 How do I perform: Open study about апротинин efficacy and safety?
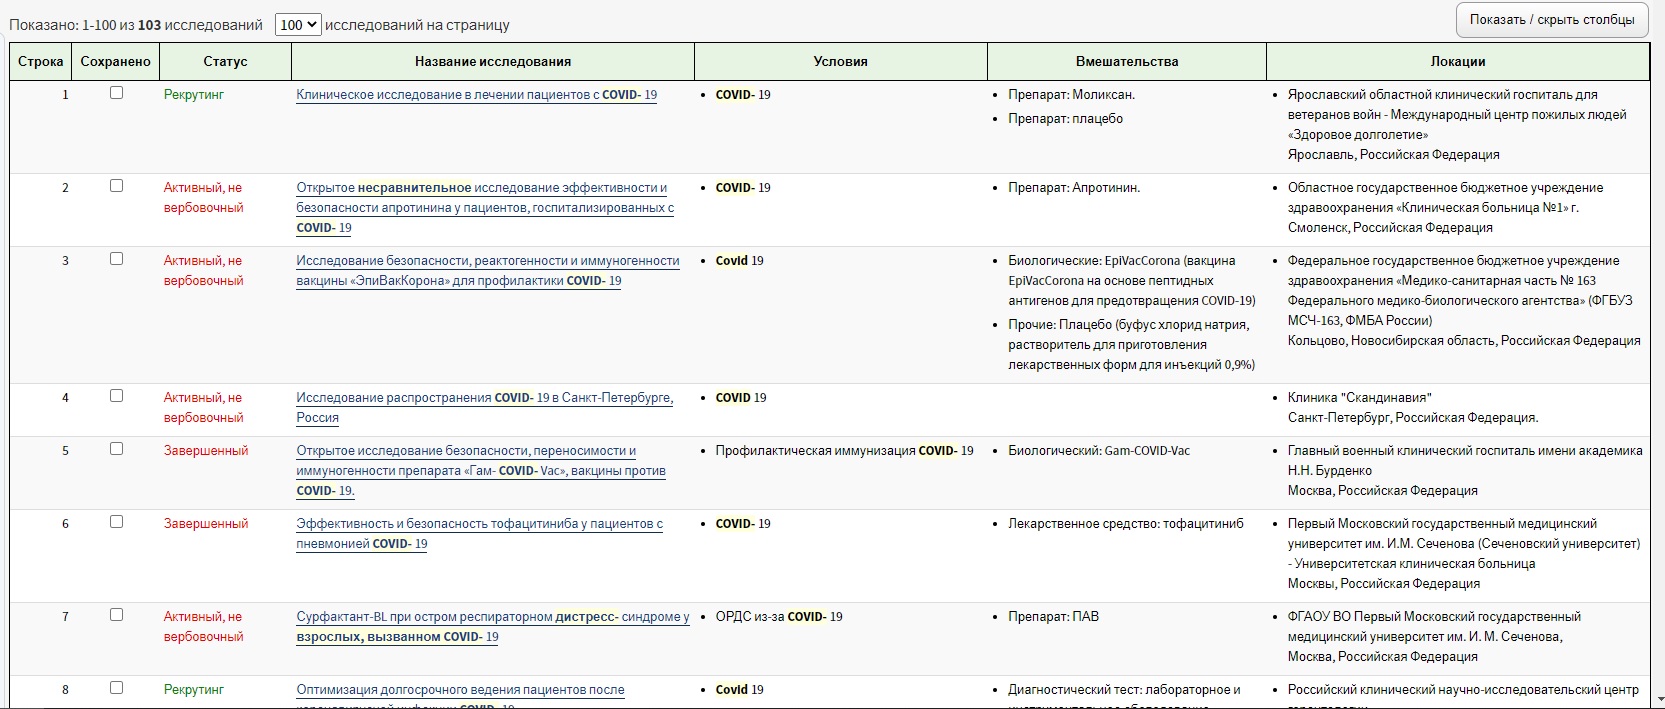(485, 208)
